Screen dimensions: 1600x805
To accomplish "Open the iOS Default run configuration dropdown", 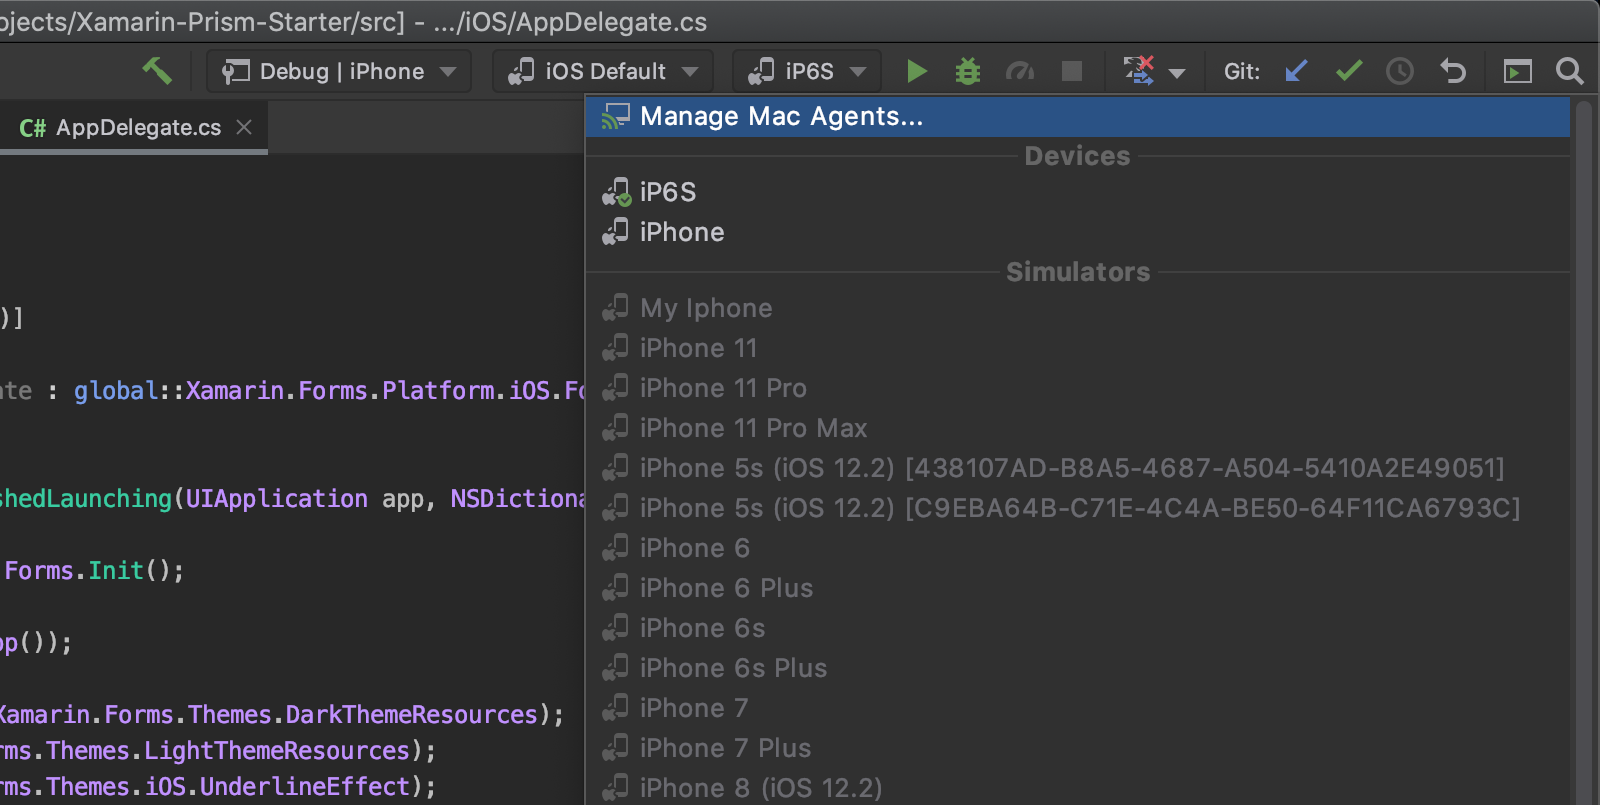I will (603, 71).
